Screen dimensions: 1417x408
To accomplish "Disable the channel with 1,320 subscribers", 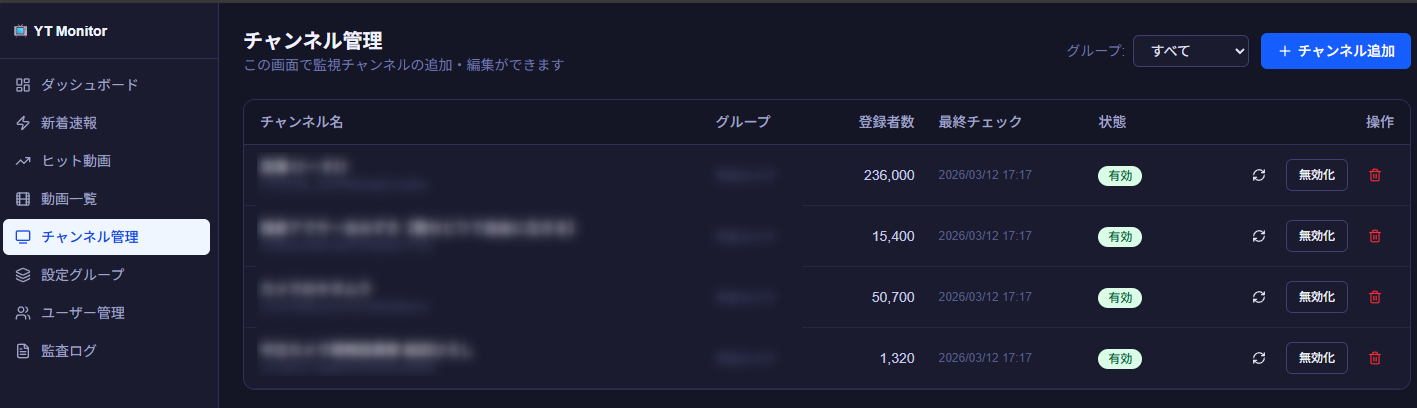I will coord(1316,358).
